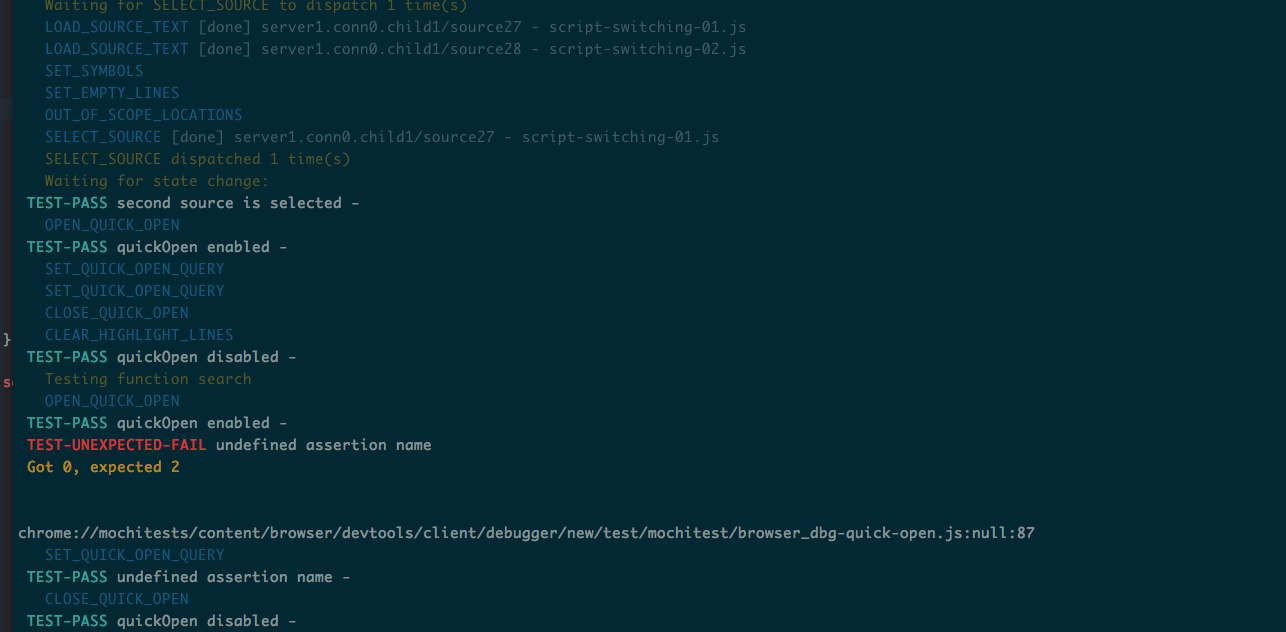Click the "SELECT_SOURCE dispatched 1 time(s)" line
Viewport: 1286px width, 632px height.
pyautogui.click(x=197, y=159)
